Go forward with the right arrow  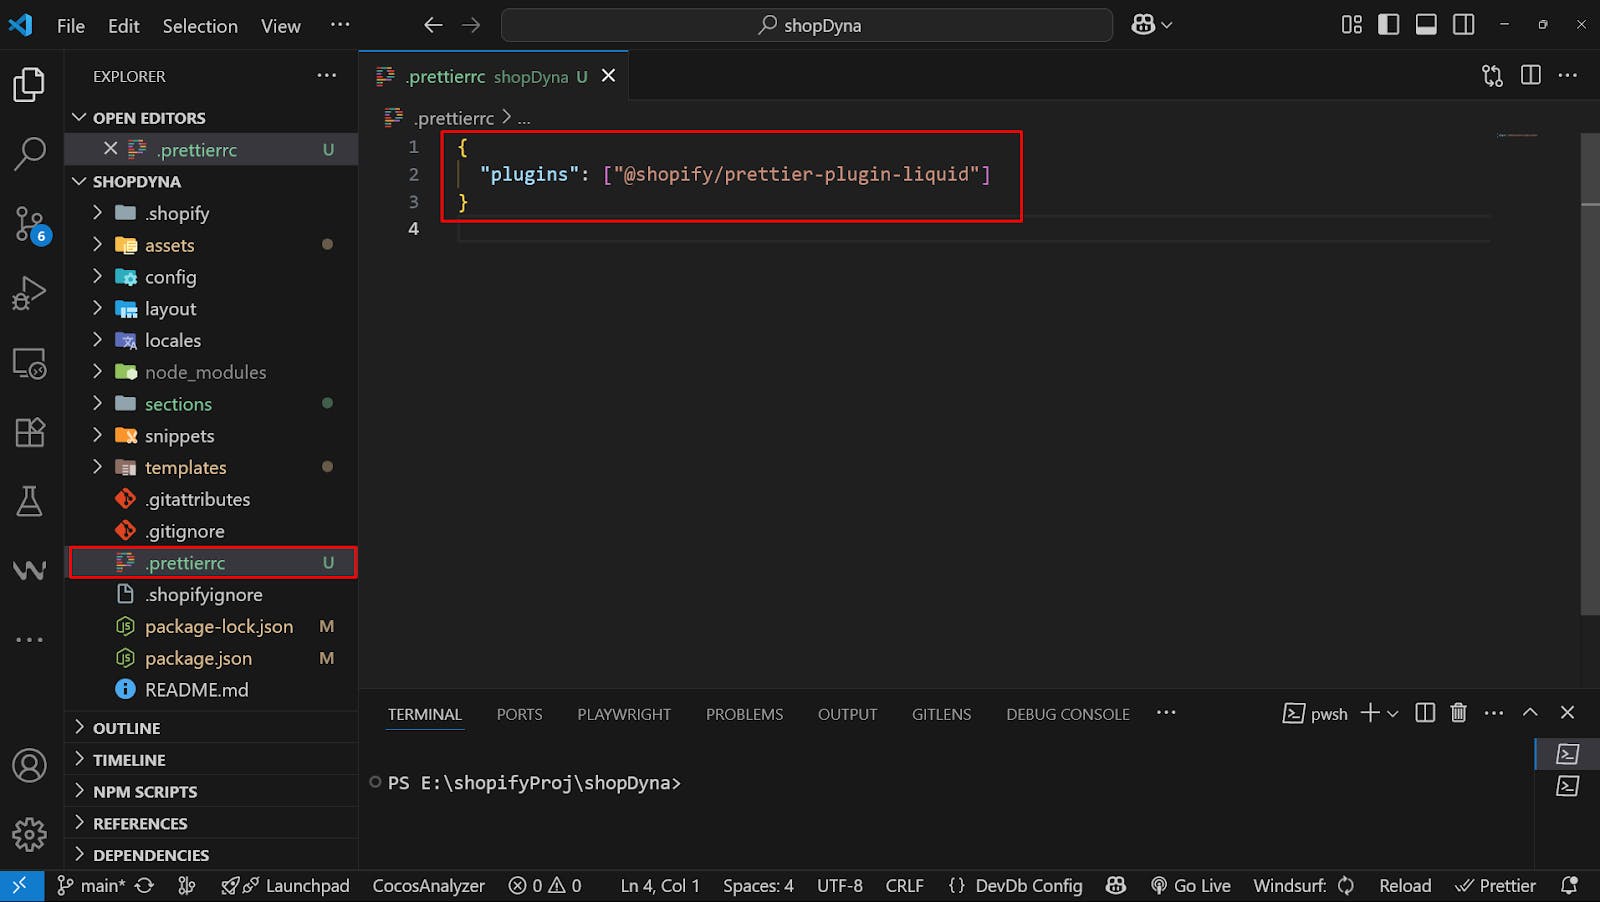(x=471, y=25)
